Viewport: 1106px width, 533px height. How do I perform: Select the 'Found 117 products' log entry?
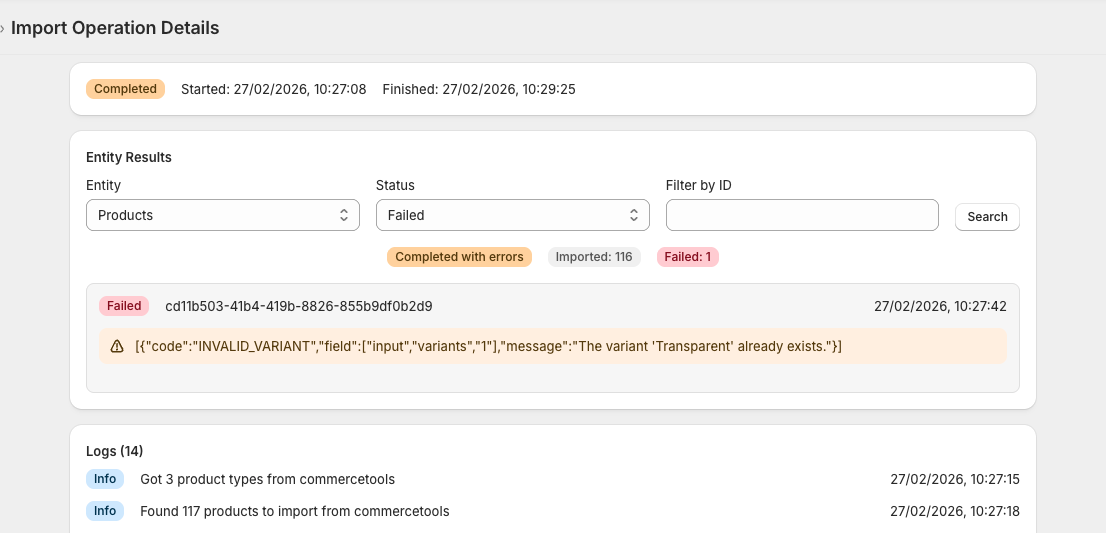(x=294, y=511)
